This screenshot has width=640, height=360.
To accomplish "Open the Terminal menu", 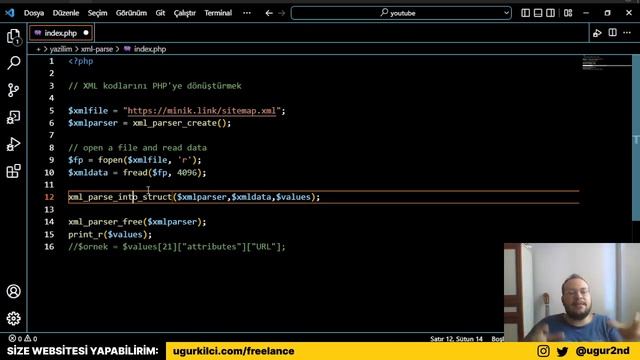I will [218, 13].
